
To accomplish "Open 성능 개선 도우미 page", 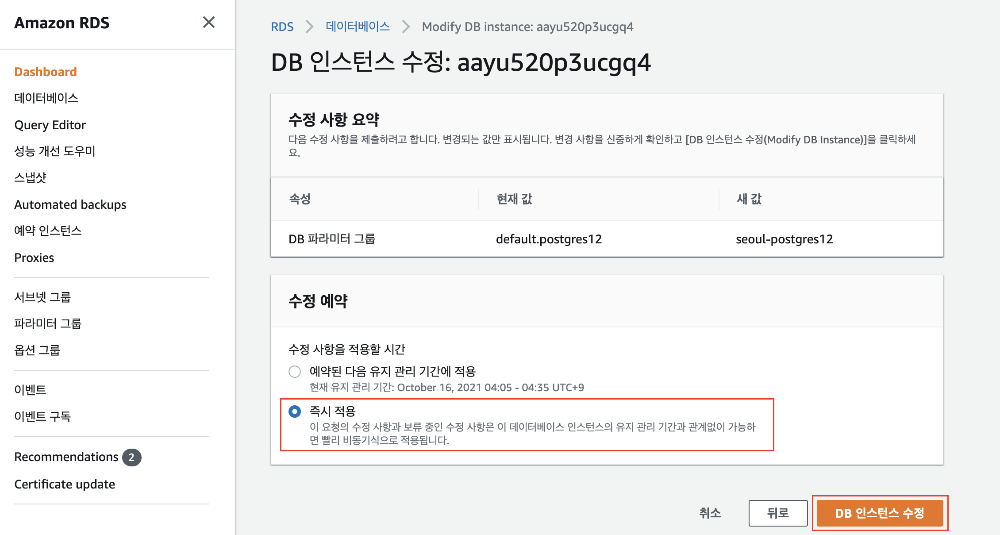I will (x=54, y=151).
